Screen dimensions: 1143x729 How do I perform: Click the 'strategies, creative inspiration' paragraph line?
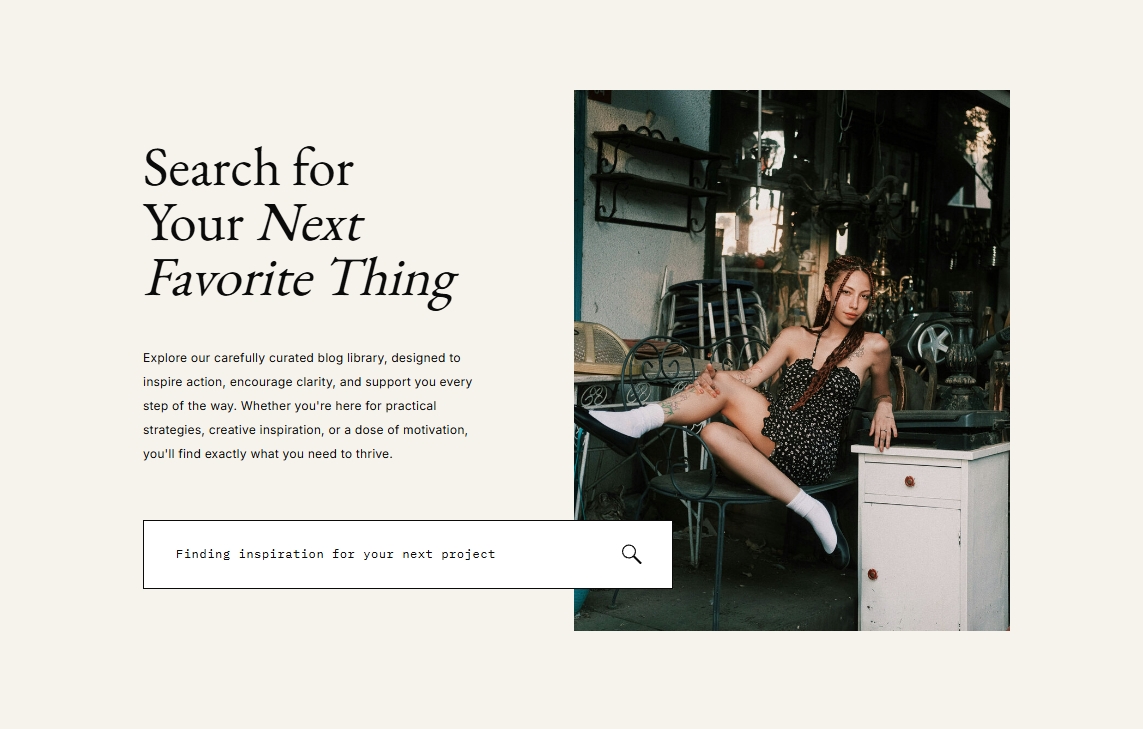tap(305, 430)
